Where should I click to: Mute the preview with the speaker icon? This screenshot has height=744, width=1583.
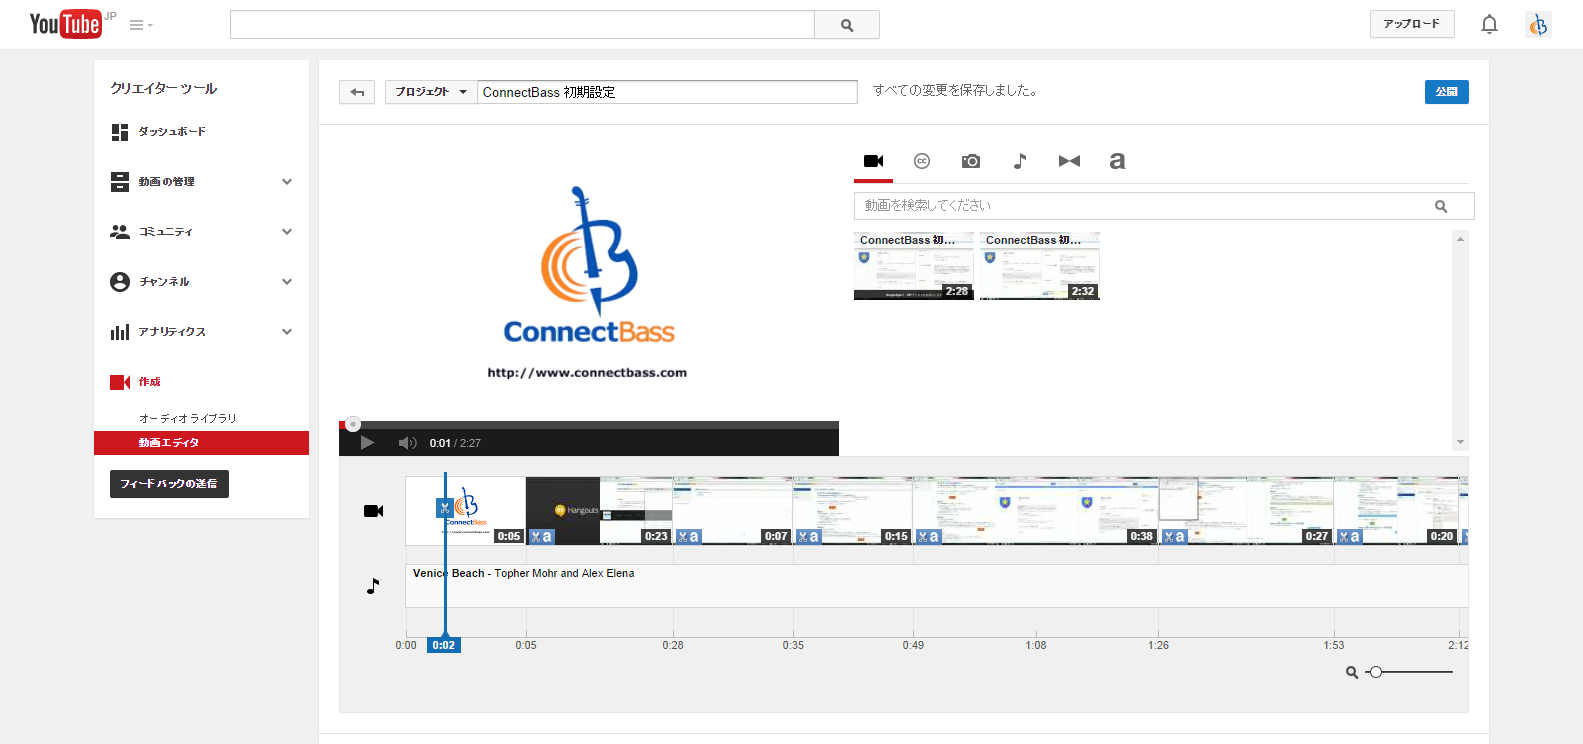point(407,443)
